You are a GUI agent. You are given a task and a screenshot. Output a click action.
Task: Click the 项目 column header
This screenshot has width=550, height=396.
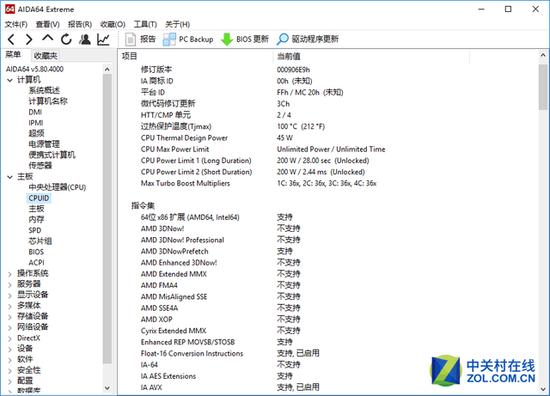[x=129, y=56]
